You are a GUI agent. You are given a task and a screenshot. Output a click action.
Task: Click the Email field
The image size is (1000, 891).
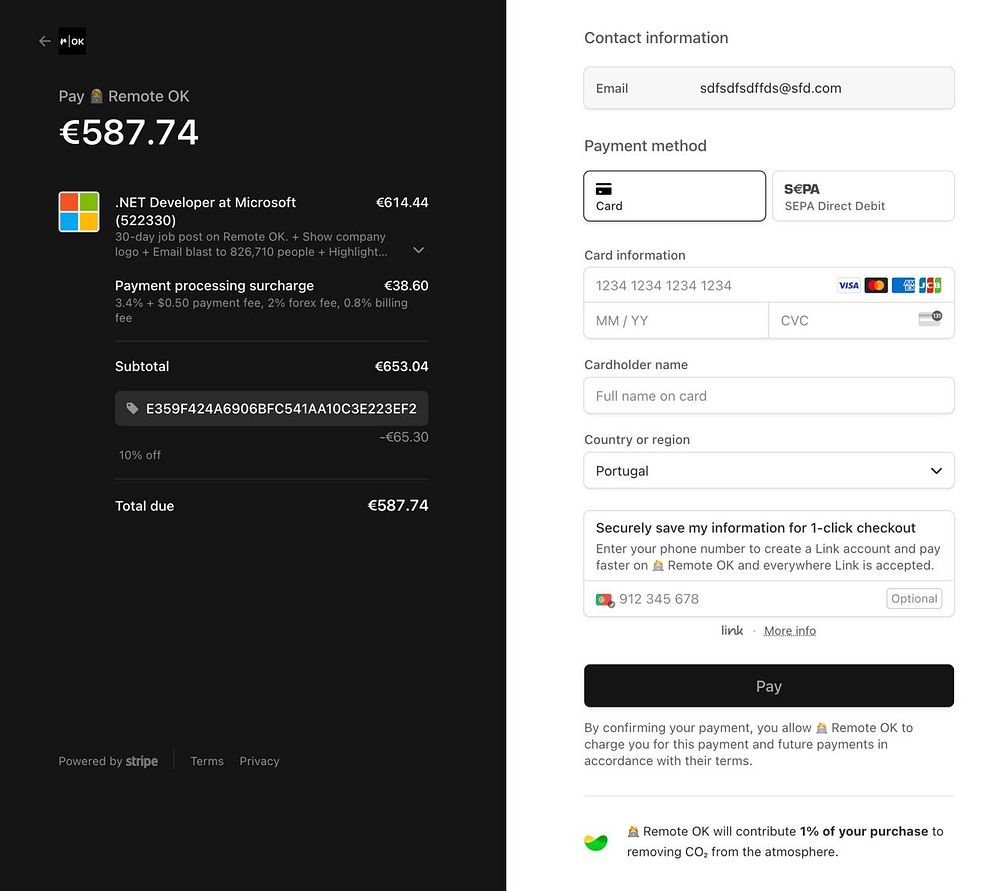pyautogui.click(x=768, y=88)
